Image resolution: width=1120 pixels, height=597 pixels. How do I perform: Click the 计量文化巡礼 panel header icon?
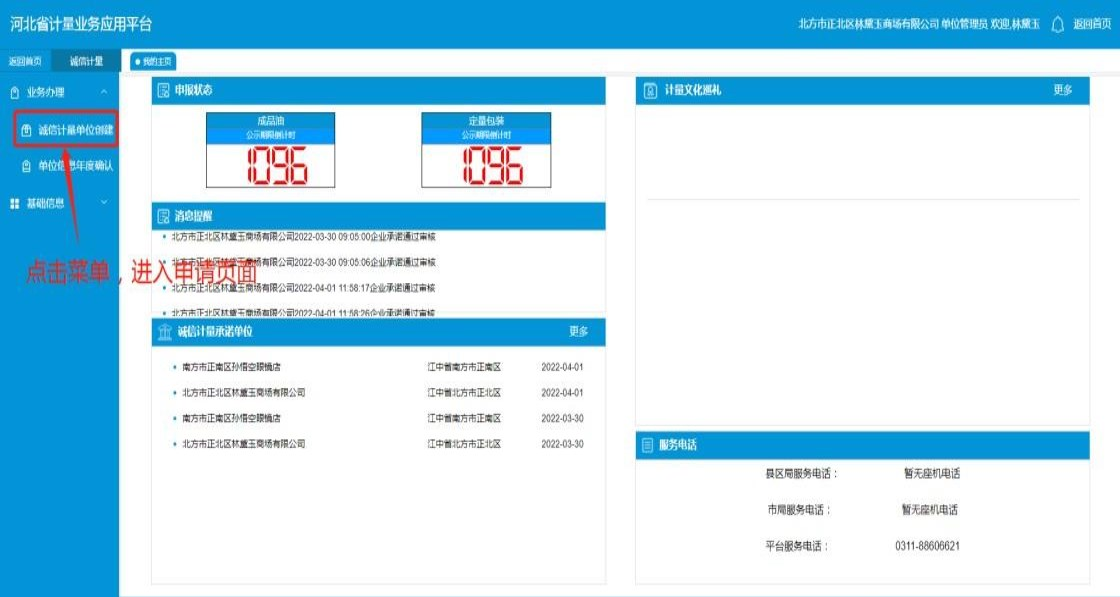(x=650, y=91)
